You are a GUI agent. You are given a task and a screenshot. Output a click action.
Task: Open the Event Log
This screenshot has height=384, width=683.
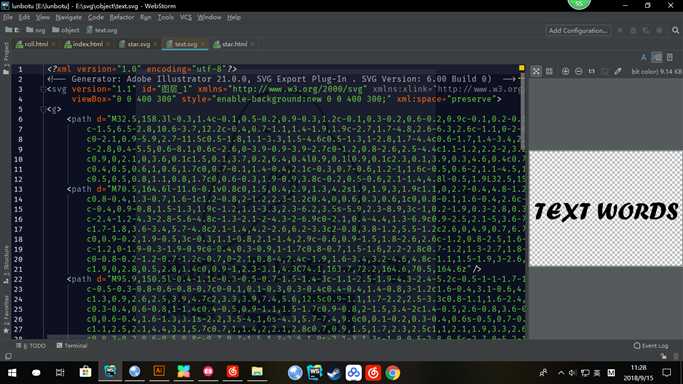(x=651, y=346)
